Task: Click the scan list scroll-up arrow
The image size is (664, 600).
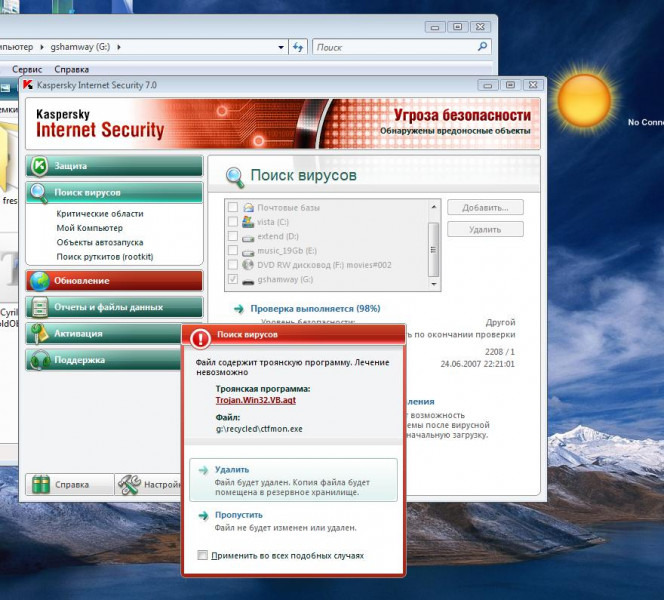Action: 434,207
